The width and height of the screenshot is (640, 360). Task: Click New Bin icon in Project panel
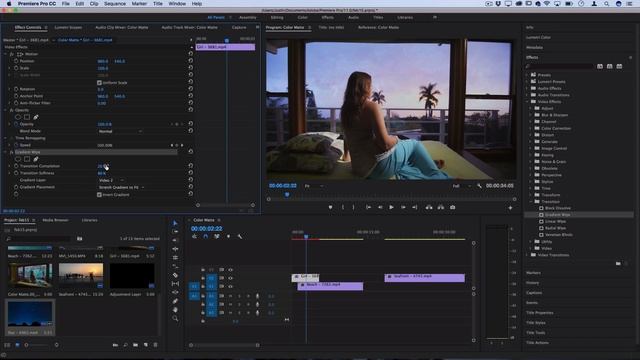click(x=136, y=345)
